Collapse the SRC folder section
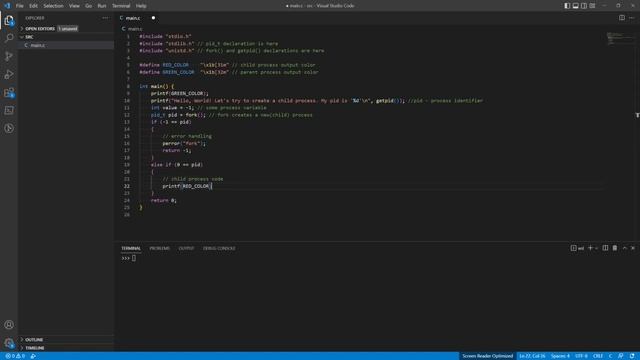Screen dimensions: 640x360 coord(29,37)
